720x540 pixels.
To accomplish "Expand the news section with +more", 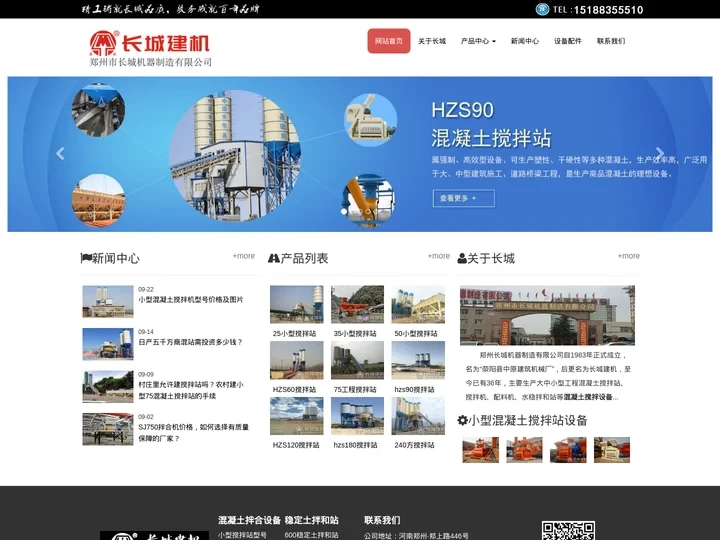I will click(x=243, y=256).
